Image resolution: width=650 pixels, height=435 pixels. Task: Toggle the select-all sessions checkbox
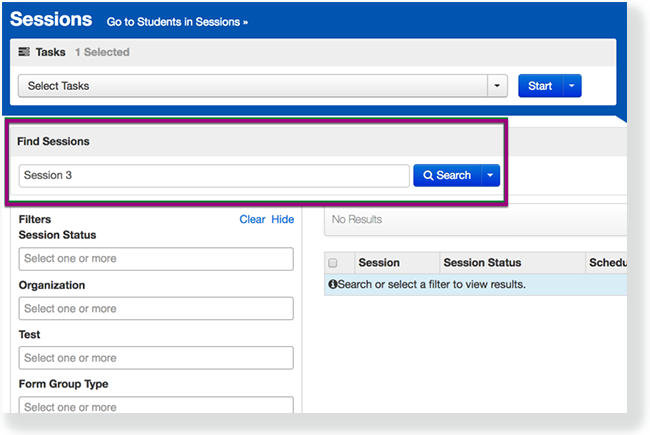click(x=333, y=263)
